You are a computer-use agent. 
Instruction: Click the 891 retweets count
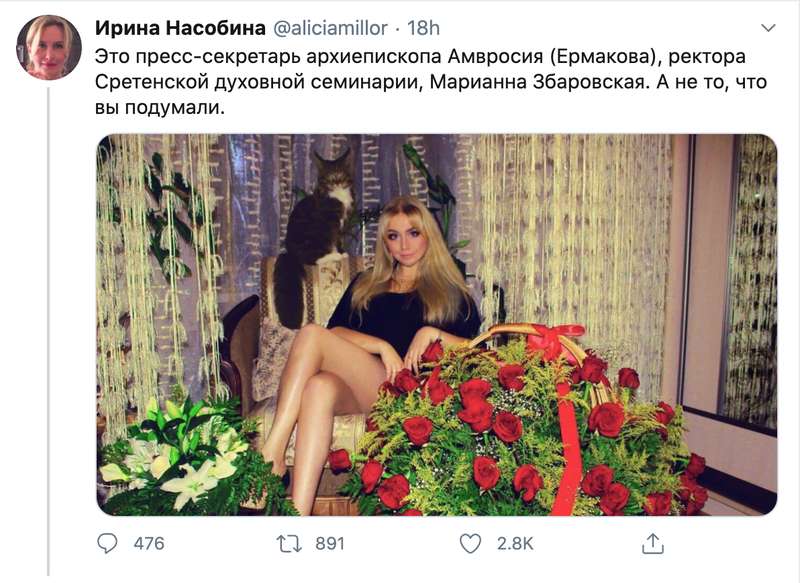[x=330, y=544]
